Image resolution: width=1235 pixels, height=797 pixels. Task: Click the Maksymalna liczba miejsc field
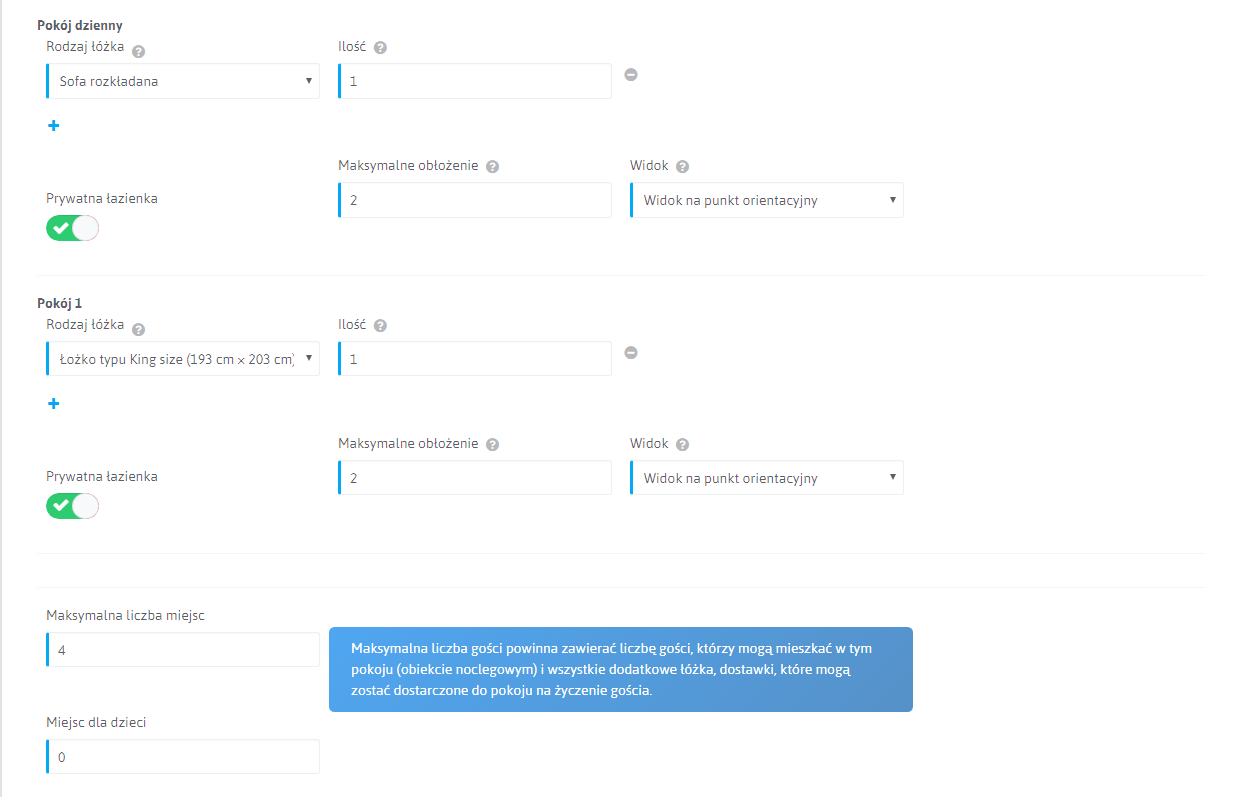[x=183, y=650]
